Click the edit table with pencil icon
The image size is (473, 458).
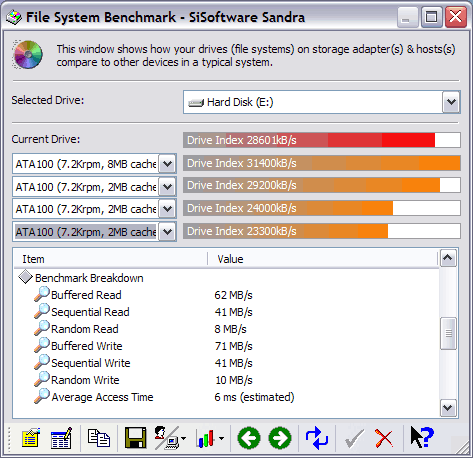point(61,438)
